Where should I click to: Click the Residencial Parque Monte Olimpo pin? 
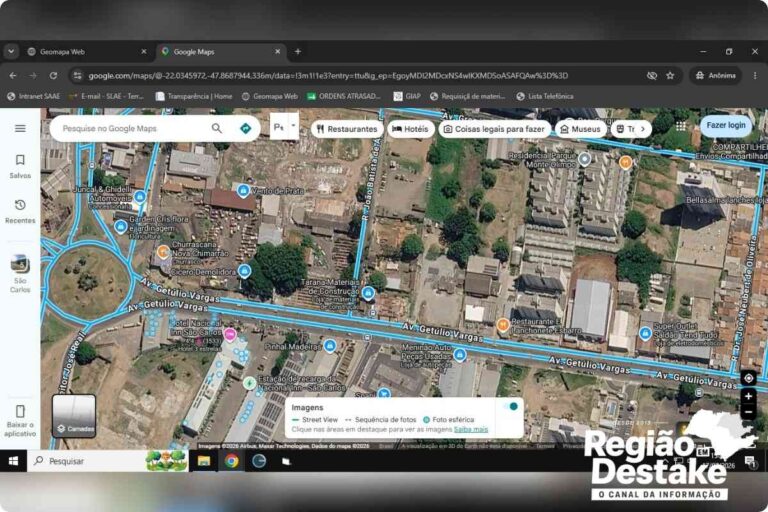pyautogui.click(x=584, y=159)
